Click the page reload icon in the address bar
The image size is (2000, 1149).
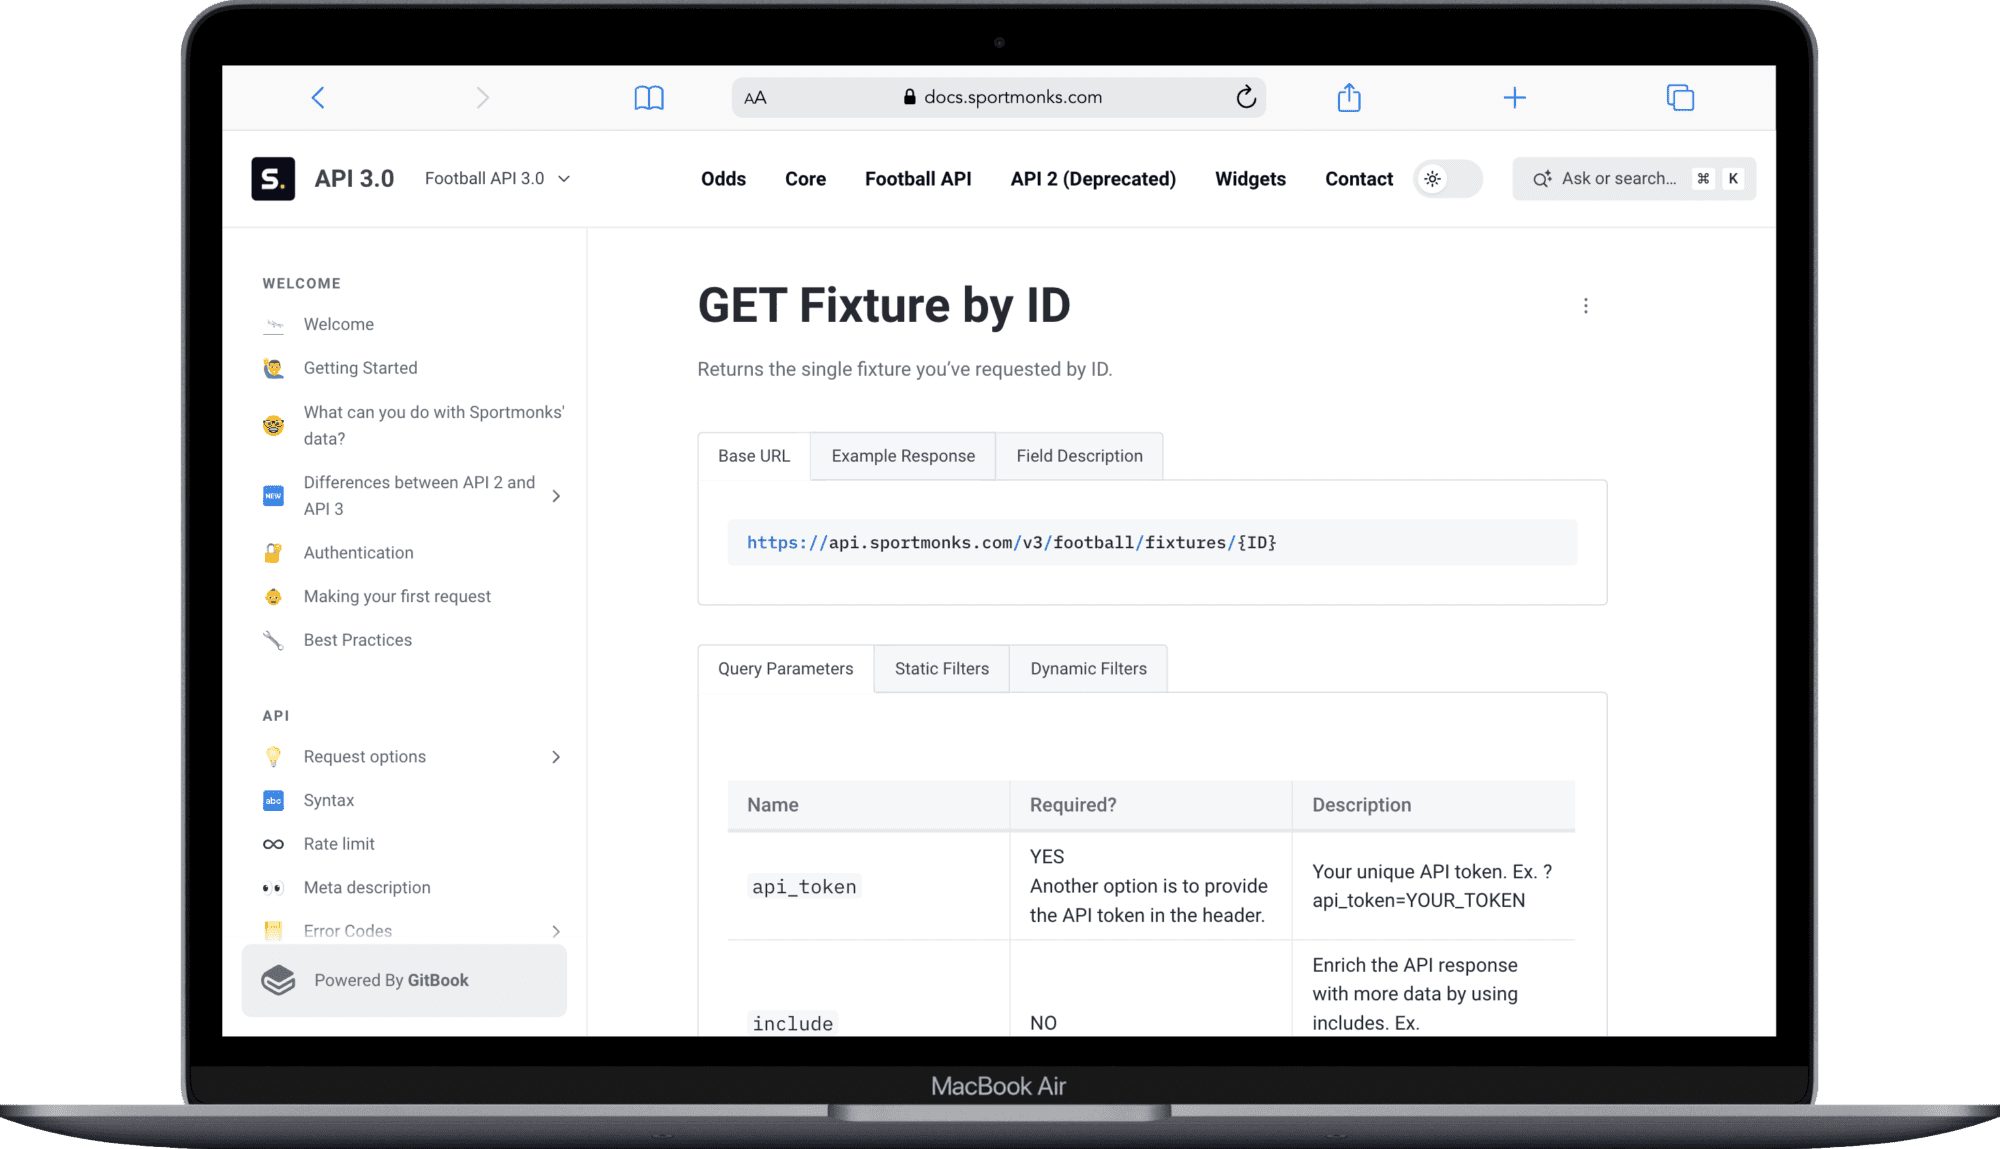(1245, 97)
